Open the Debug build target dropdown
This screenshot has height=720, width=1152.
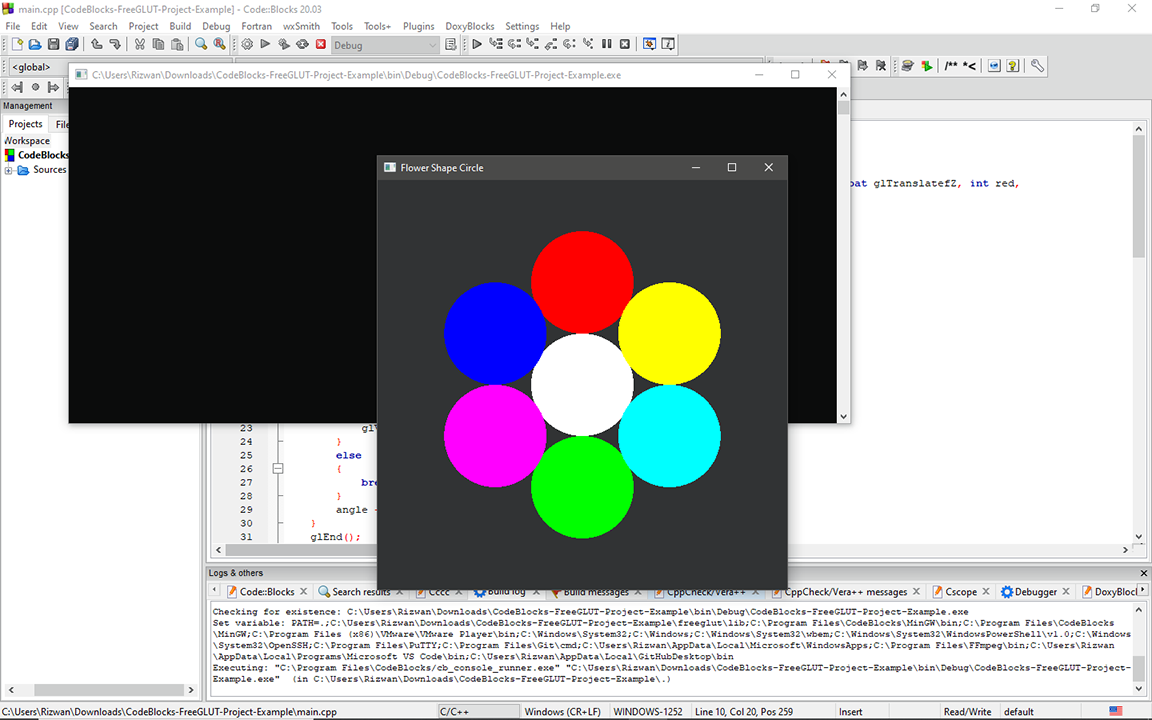pyautogui.click(x=385, y=45)
